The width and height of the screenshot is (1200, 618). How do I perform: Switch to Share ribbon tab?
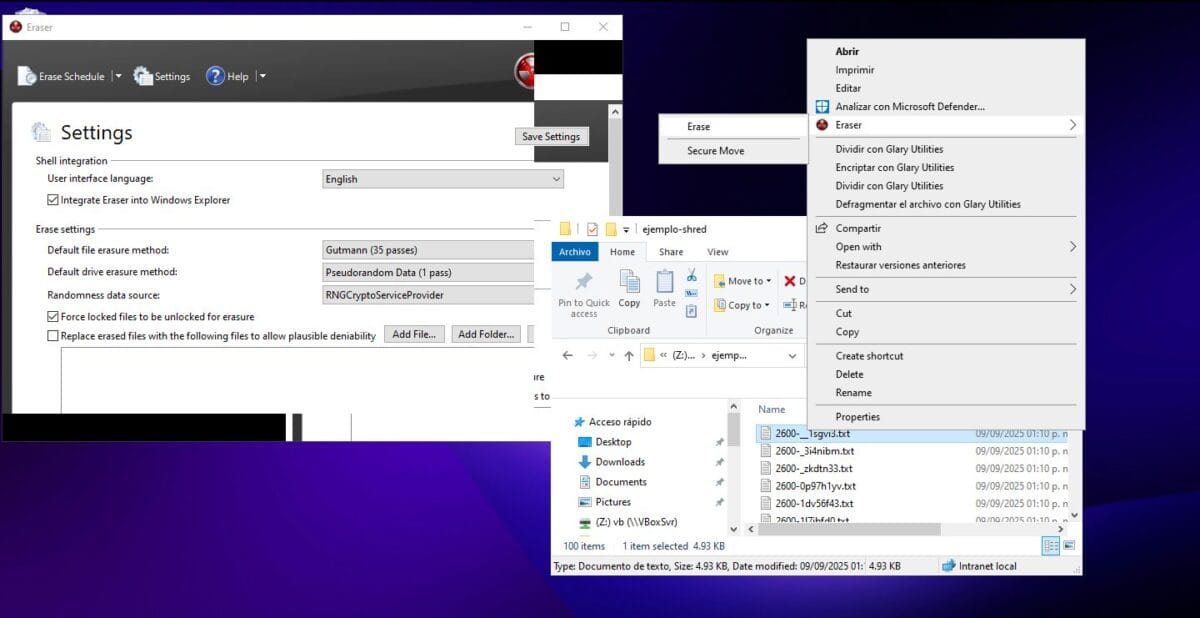pos(671,252)
